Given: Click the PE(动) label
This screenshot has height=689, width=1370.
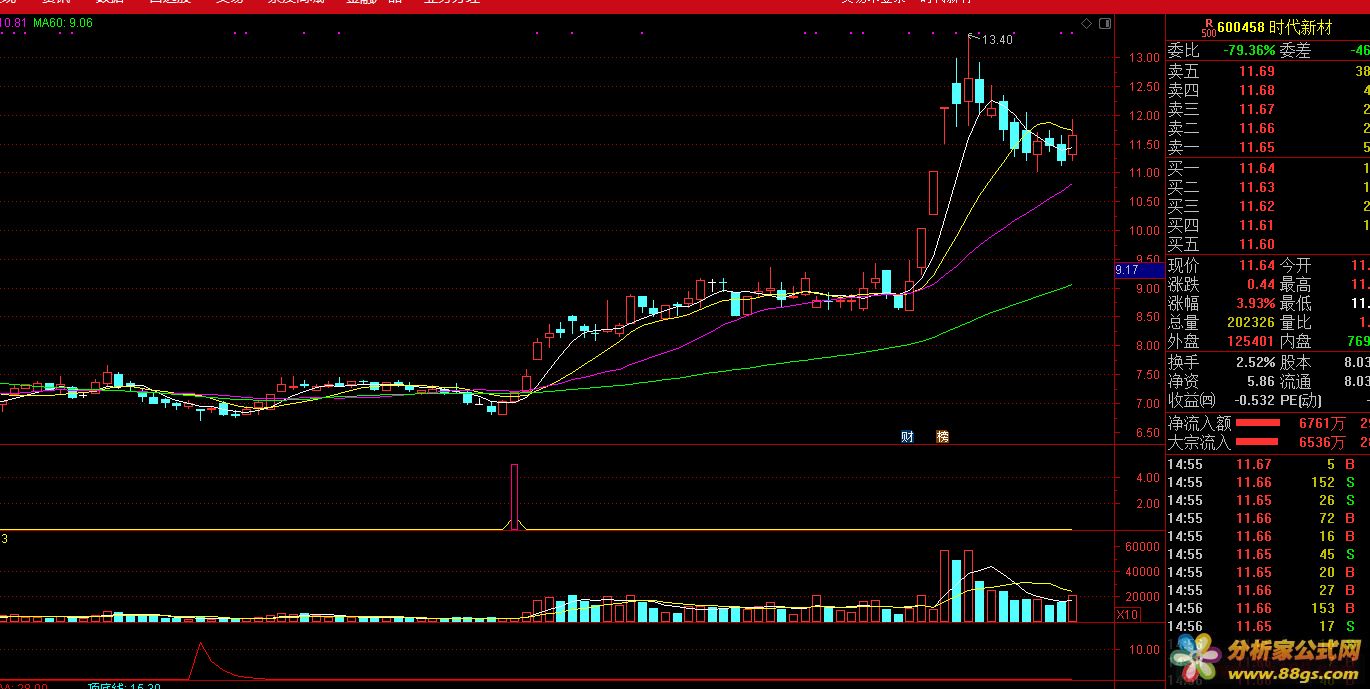Looking at the screenshot, I should (1302, 400).
